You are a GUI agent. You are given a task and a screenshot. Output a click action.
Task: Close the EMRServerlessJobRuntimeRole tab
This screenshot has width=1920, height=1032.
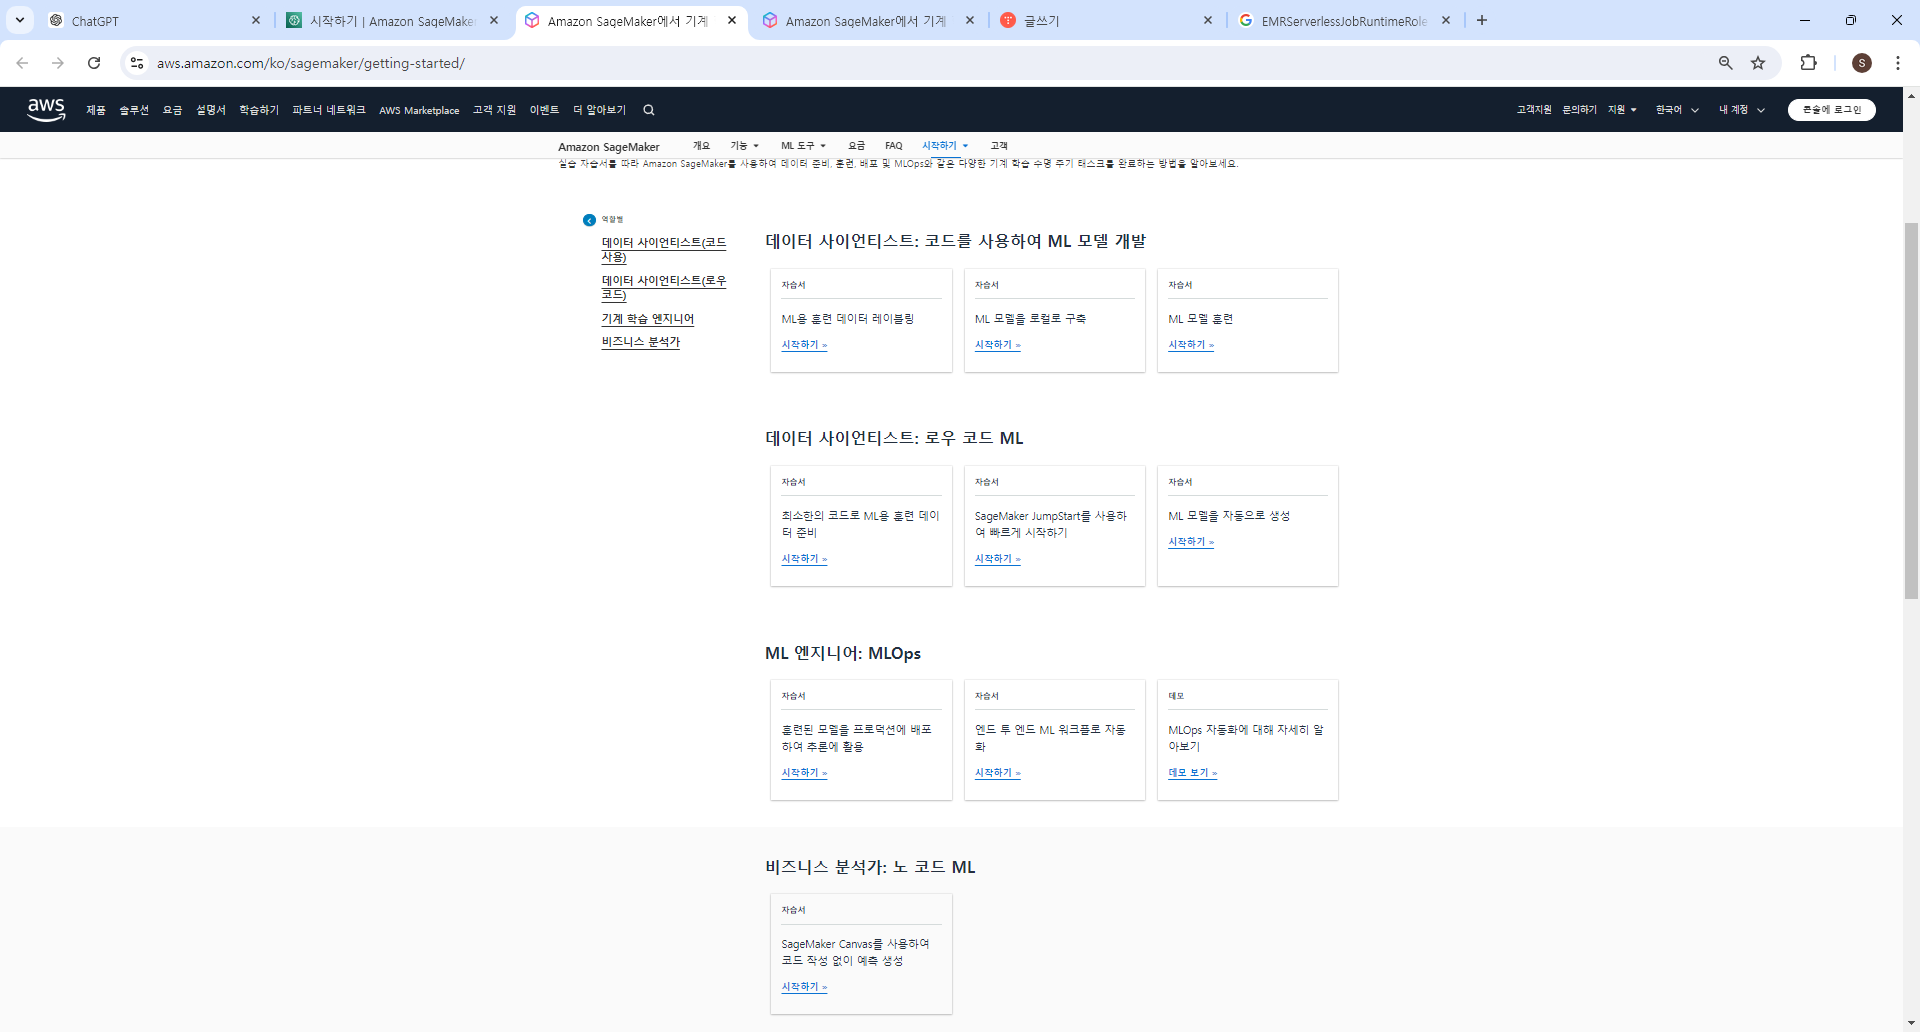[x=1446, y=20]
